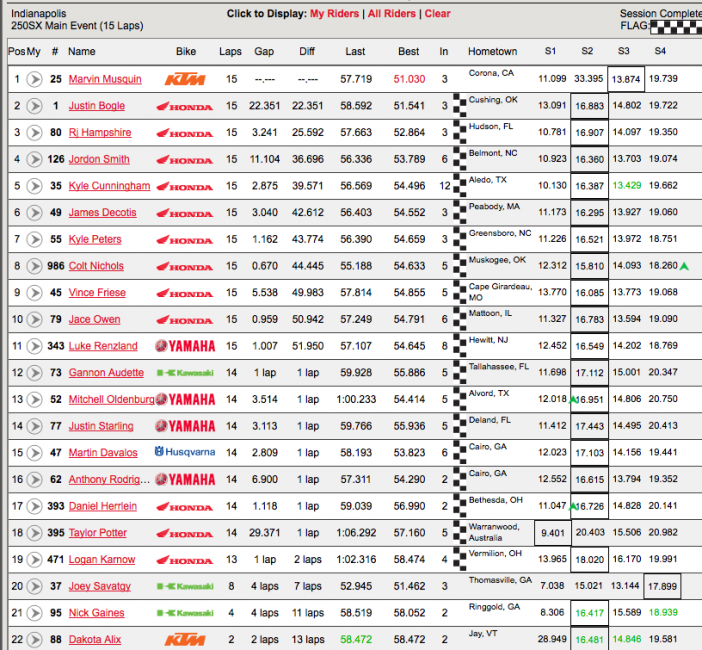
Task: Click the S1 column header
Action: (550, 51)
